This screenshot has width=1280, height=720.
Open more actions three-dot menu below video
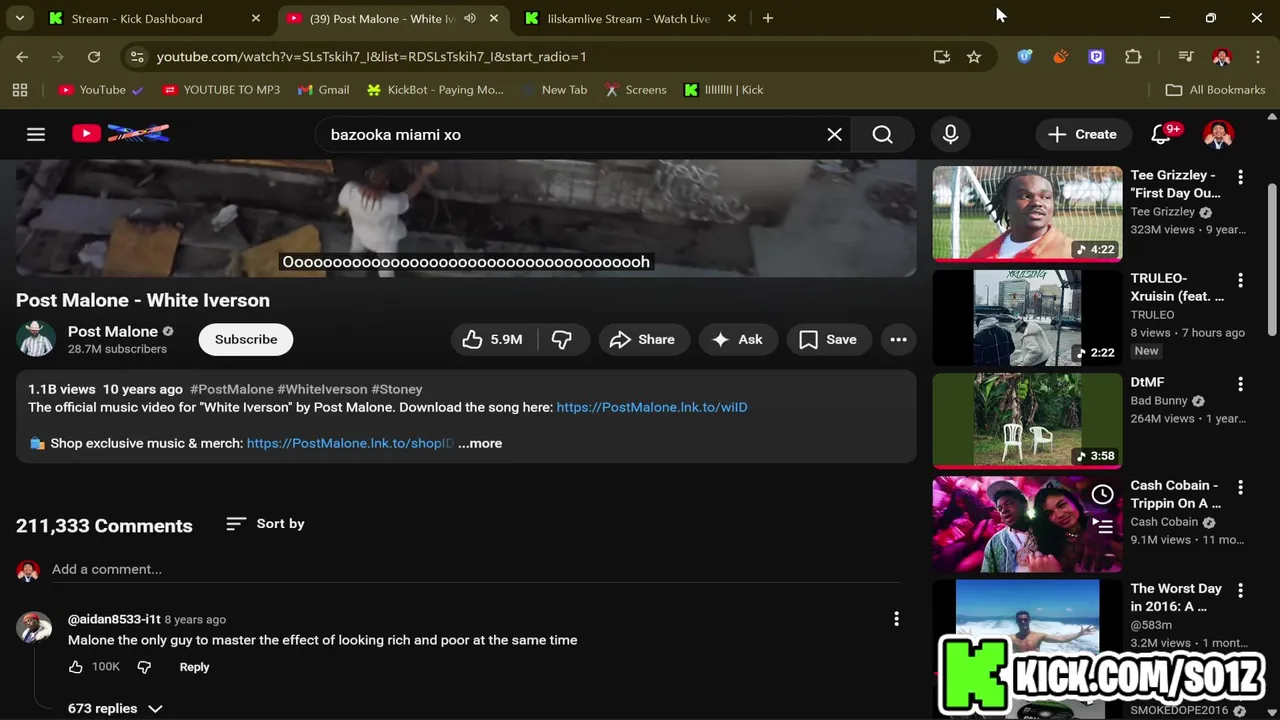(x=898, y=339)
